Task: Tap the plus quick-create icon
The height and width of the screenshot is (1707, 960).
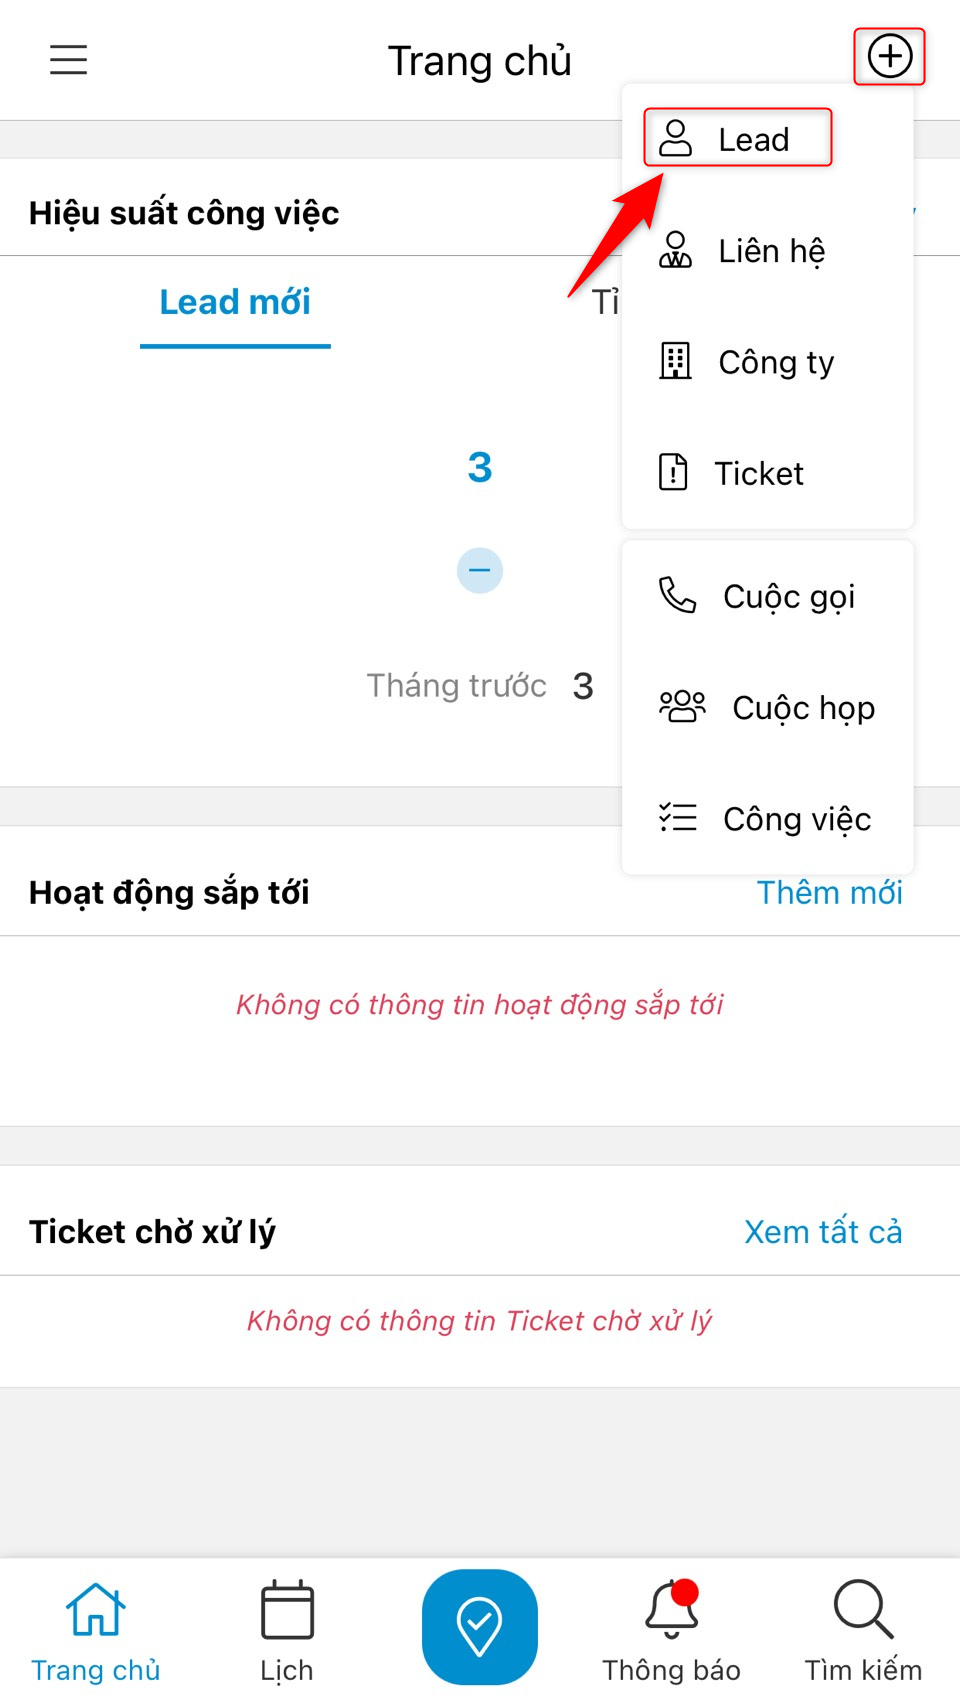Action: pyautogui.click(x=889, y=57)
